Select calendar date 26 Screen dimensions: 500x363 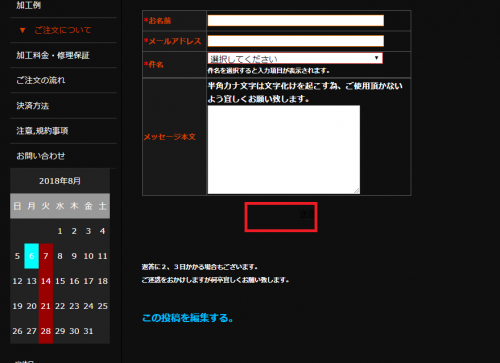pos(17,331)
